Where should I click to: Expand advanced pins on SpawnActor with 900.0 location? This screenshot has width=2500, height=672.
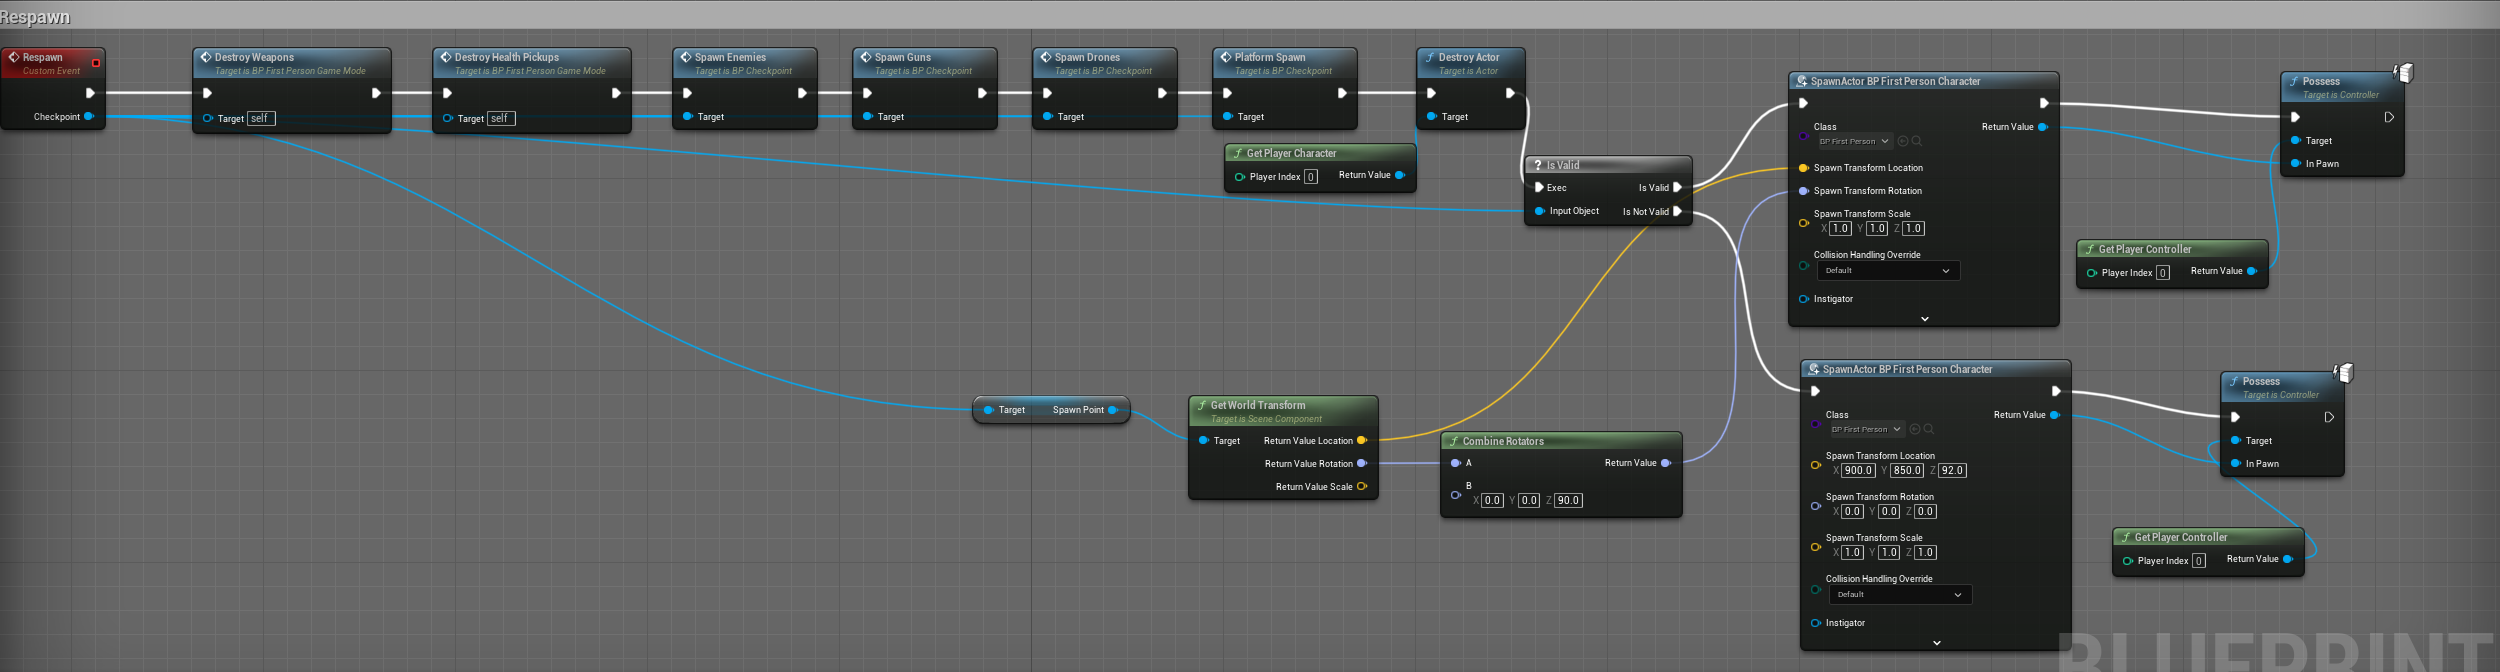pyautogui.click(x=1937, y=643)
